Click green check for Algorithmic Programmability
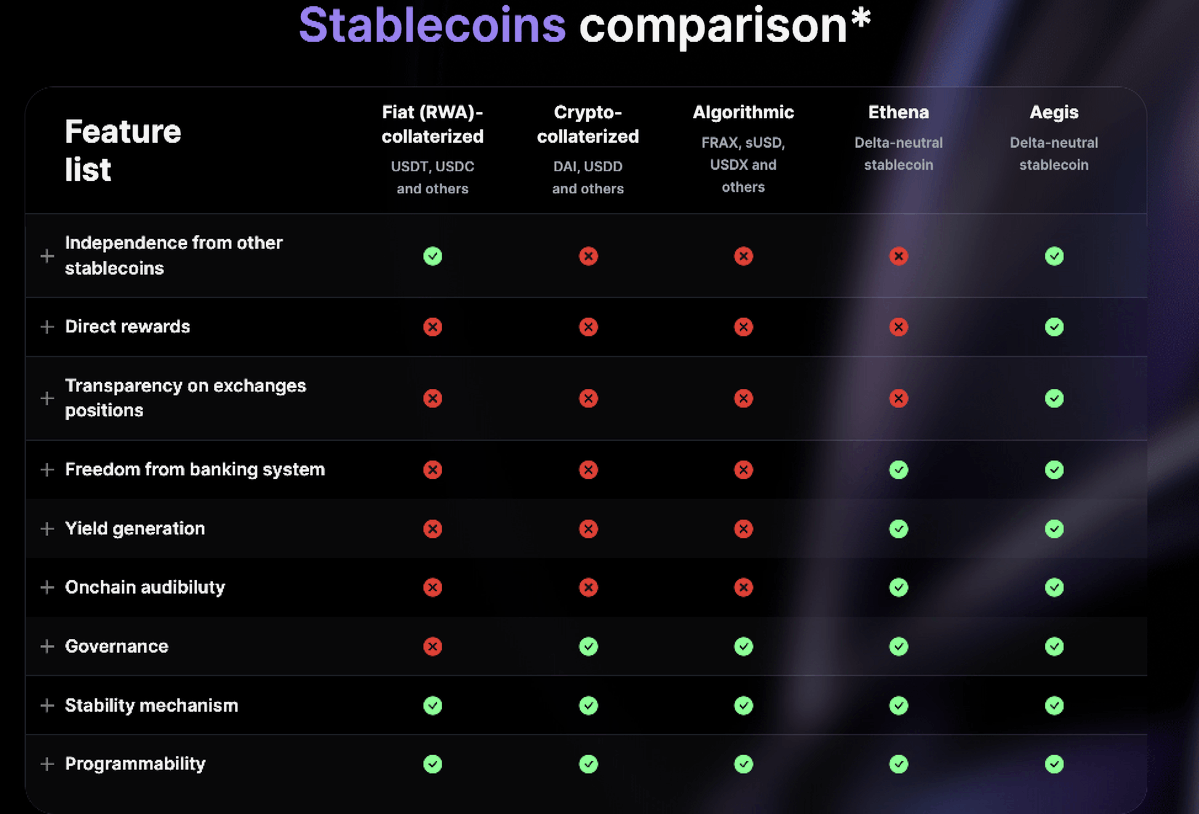Screen dimensions: 1199x814 743,764
